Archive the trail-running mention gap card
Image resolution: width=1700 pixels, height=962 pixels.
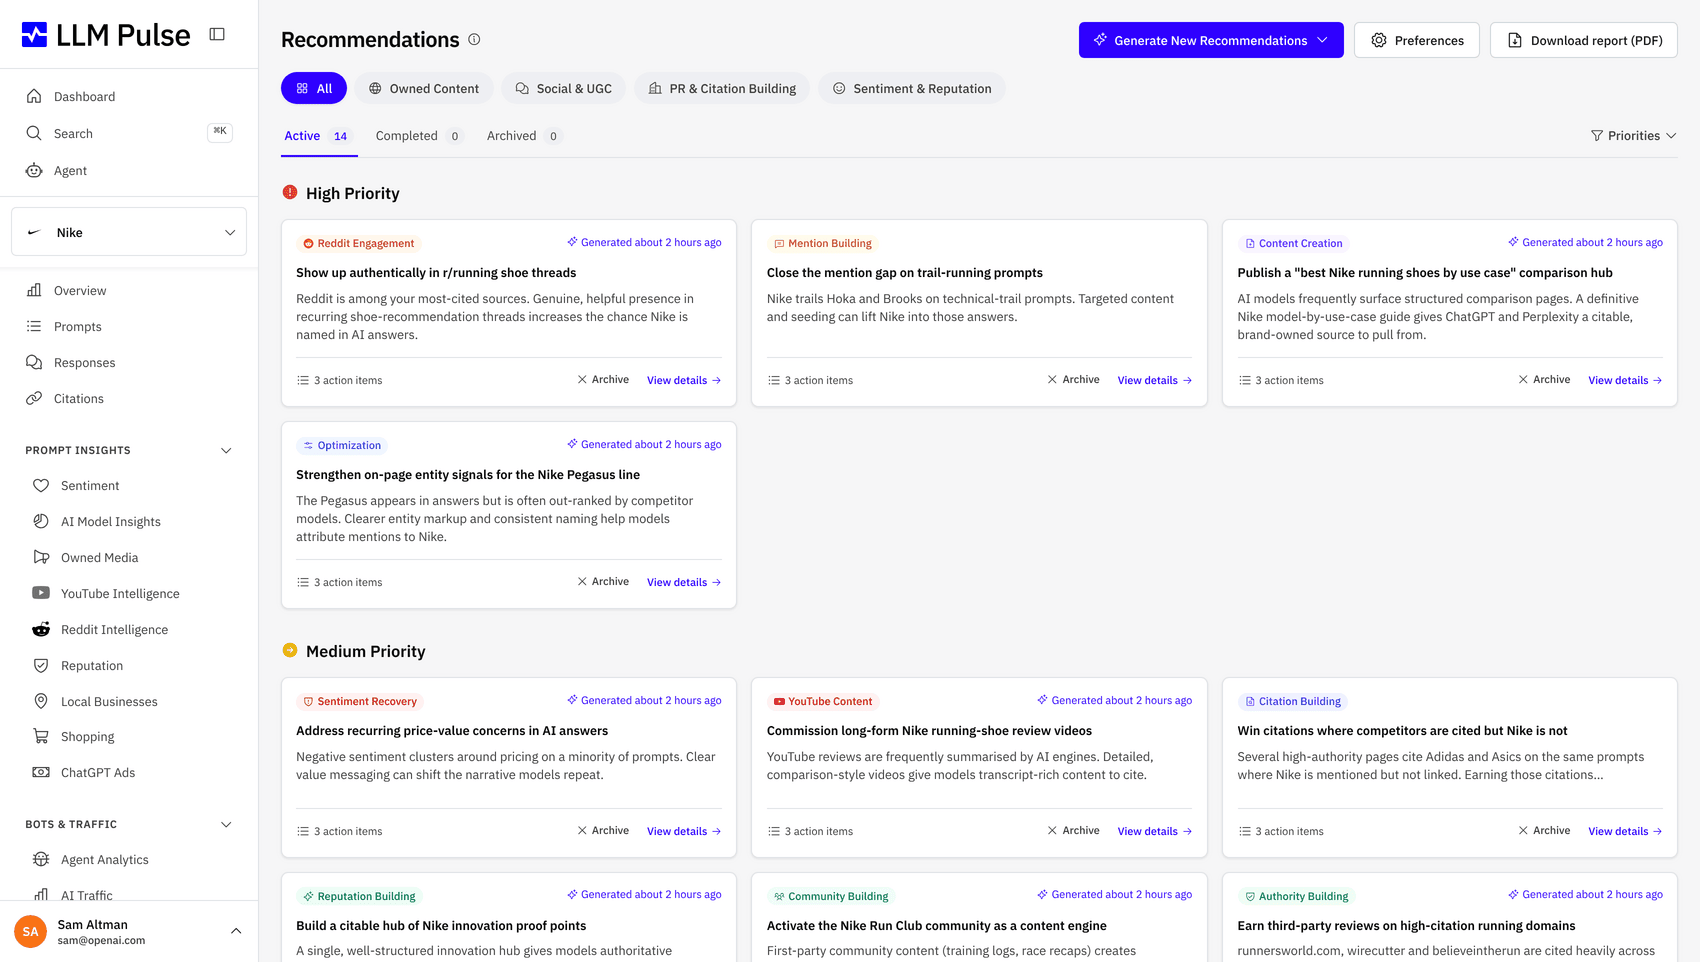click(1073, 380)
